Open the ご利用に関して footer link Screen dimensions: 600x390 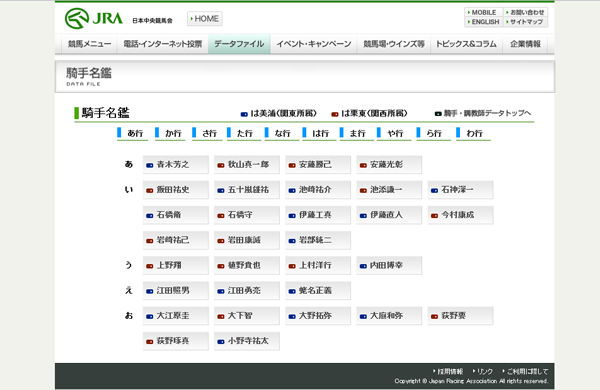[525, 371]
